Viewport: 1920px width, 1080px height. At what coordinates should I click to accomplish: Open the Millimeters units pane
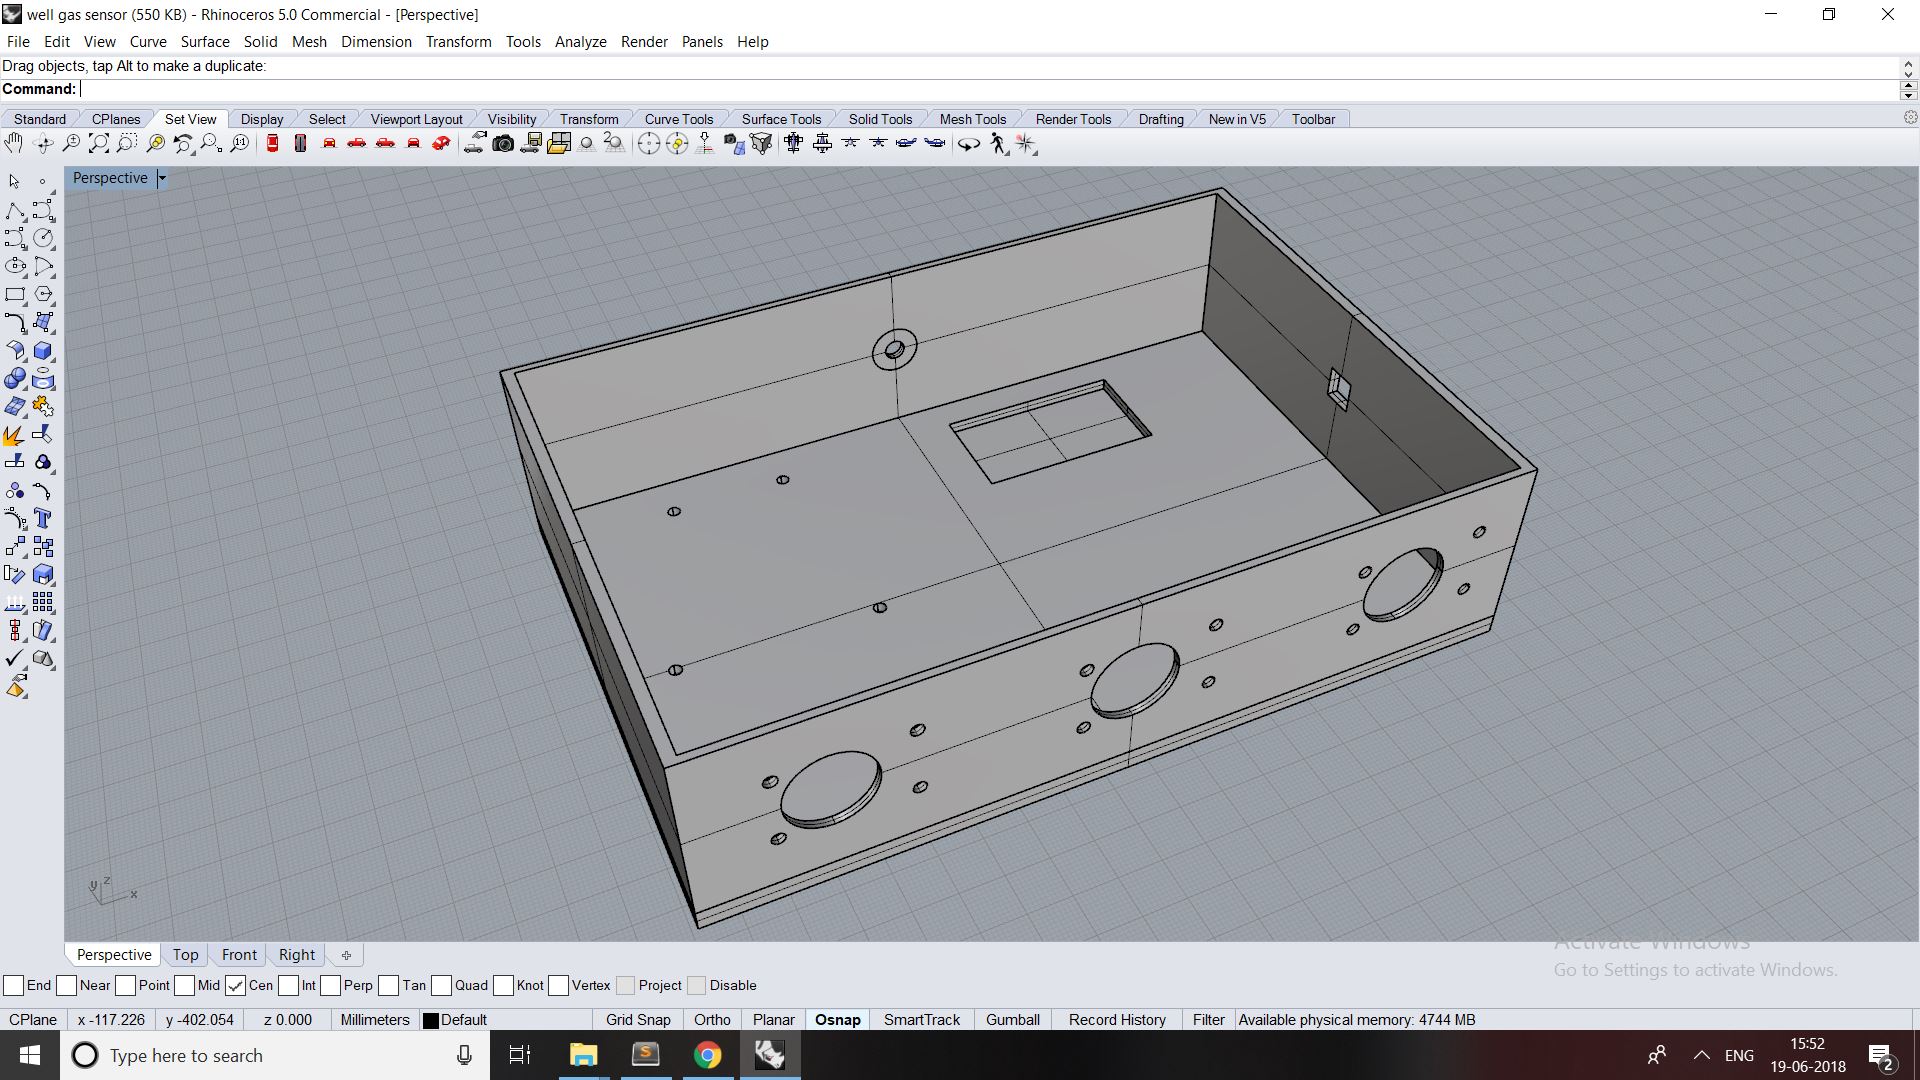375,1020
